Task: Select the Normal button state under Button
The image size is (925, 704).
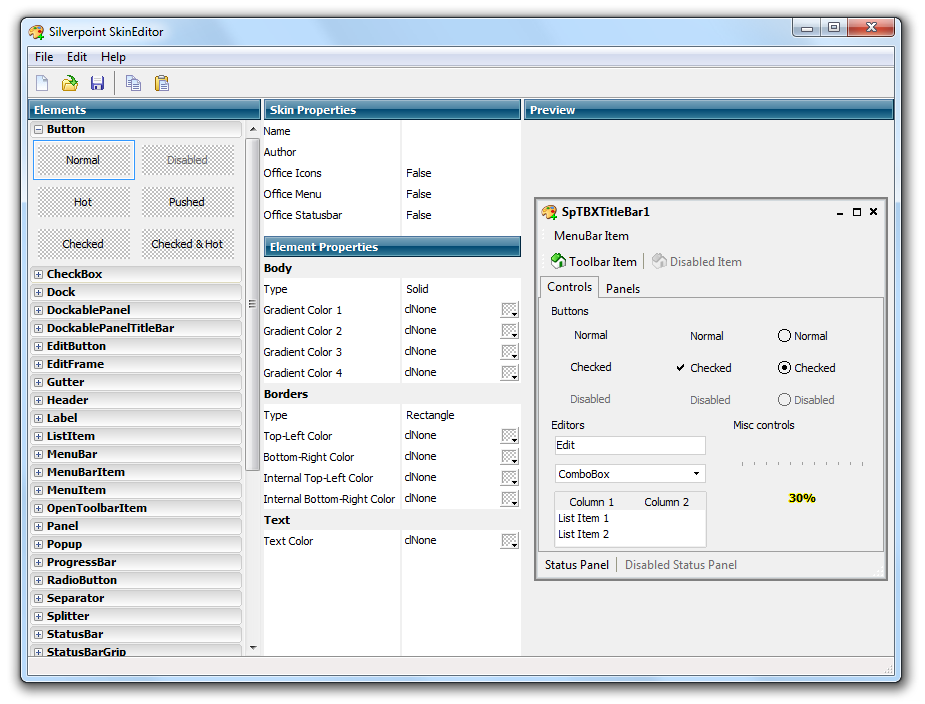Action: tap(84, 160)
